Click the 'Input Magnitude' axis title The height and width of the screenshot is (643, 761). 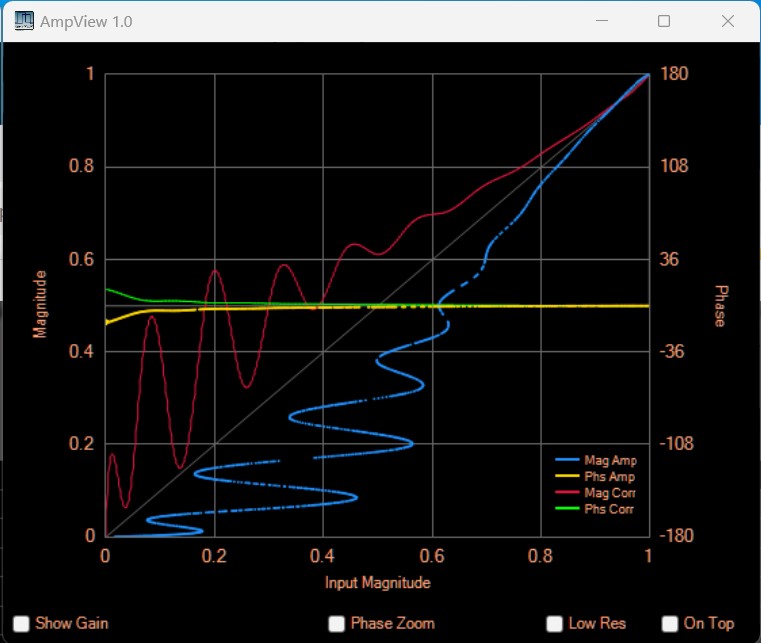click(378, 582)
